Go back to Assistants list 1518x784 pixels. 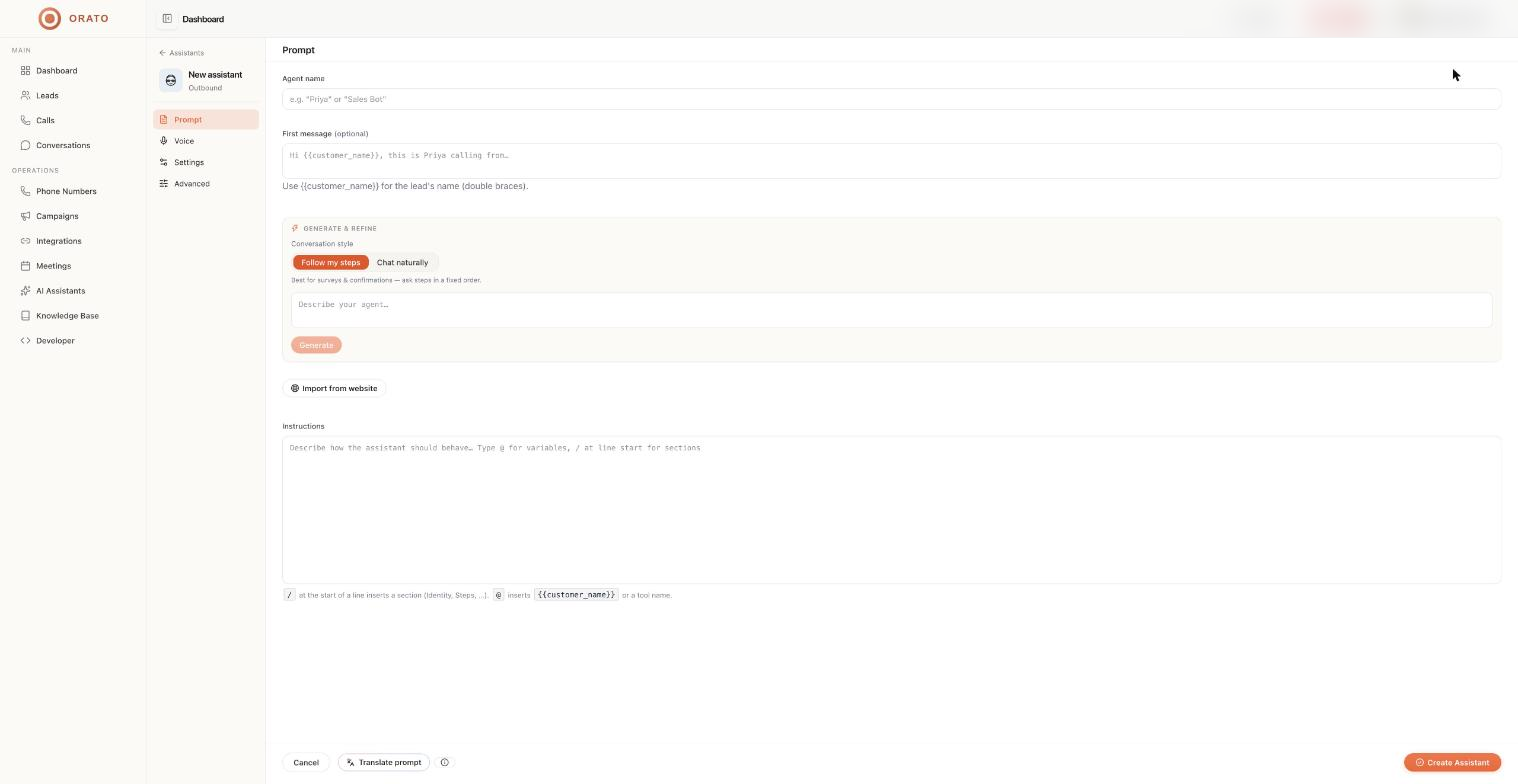(181, 53)
